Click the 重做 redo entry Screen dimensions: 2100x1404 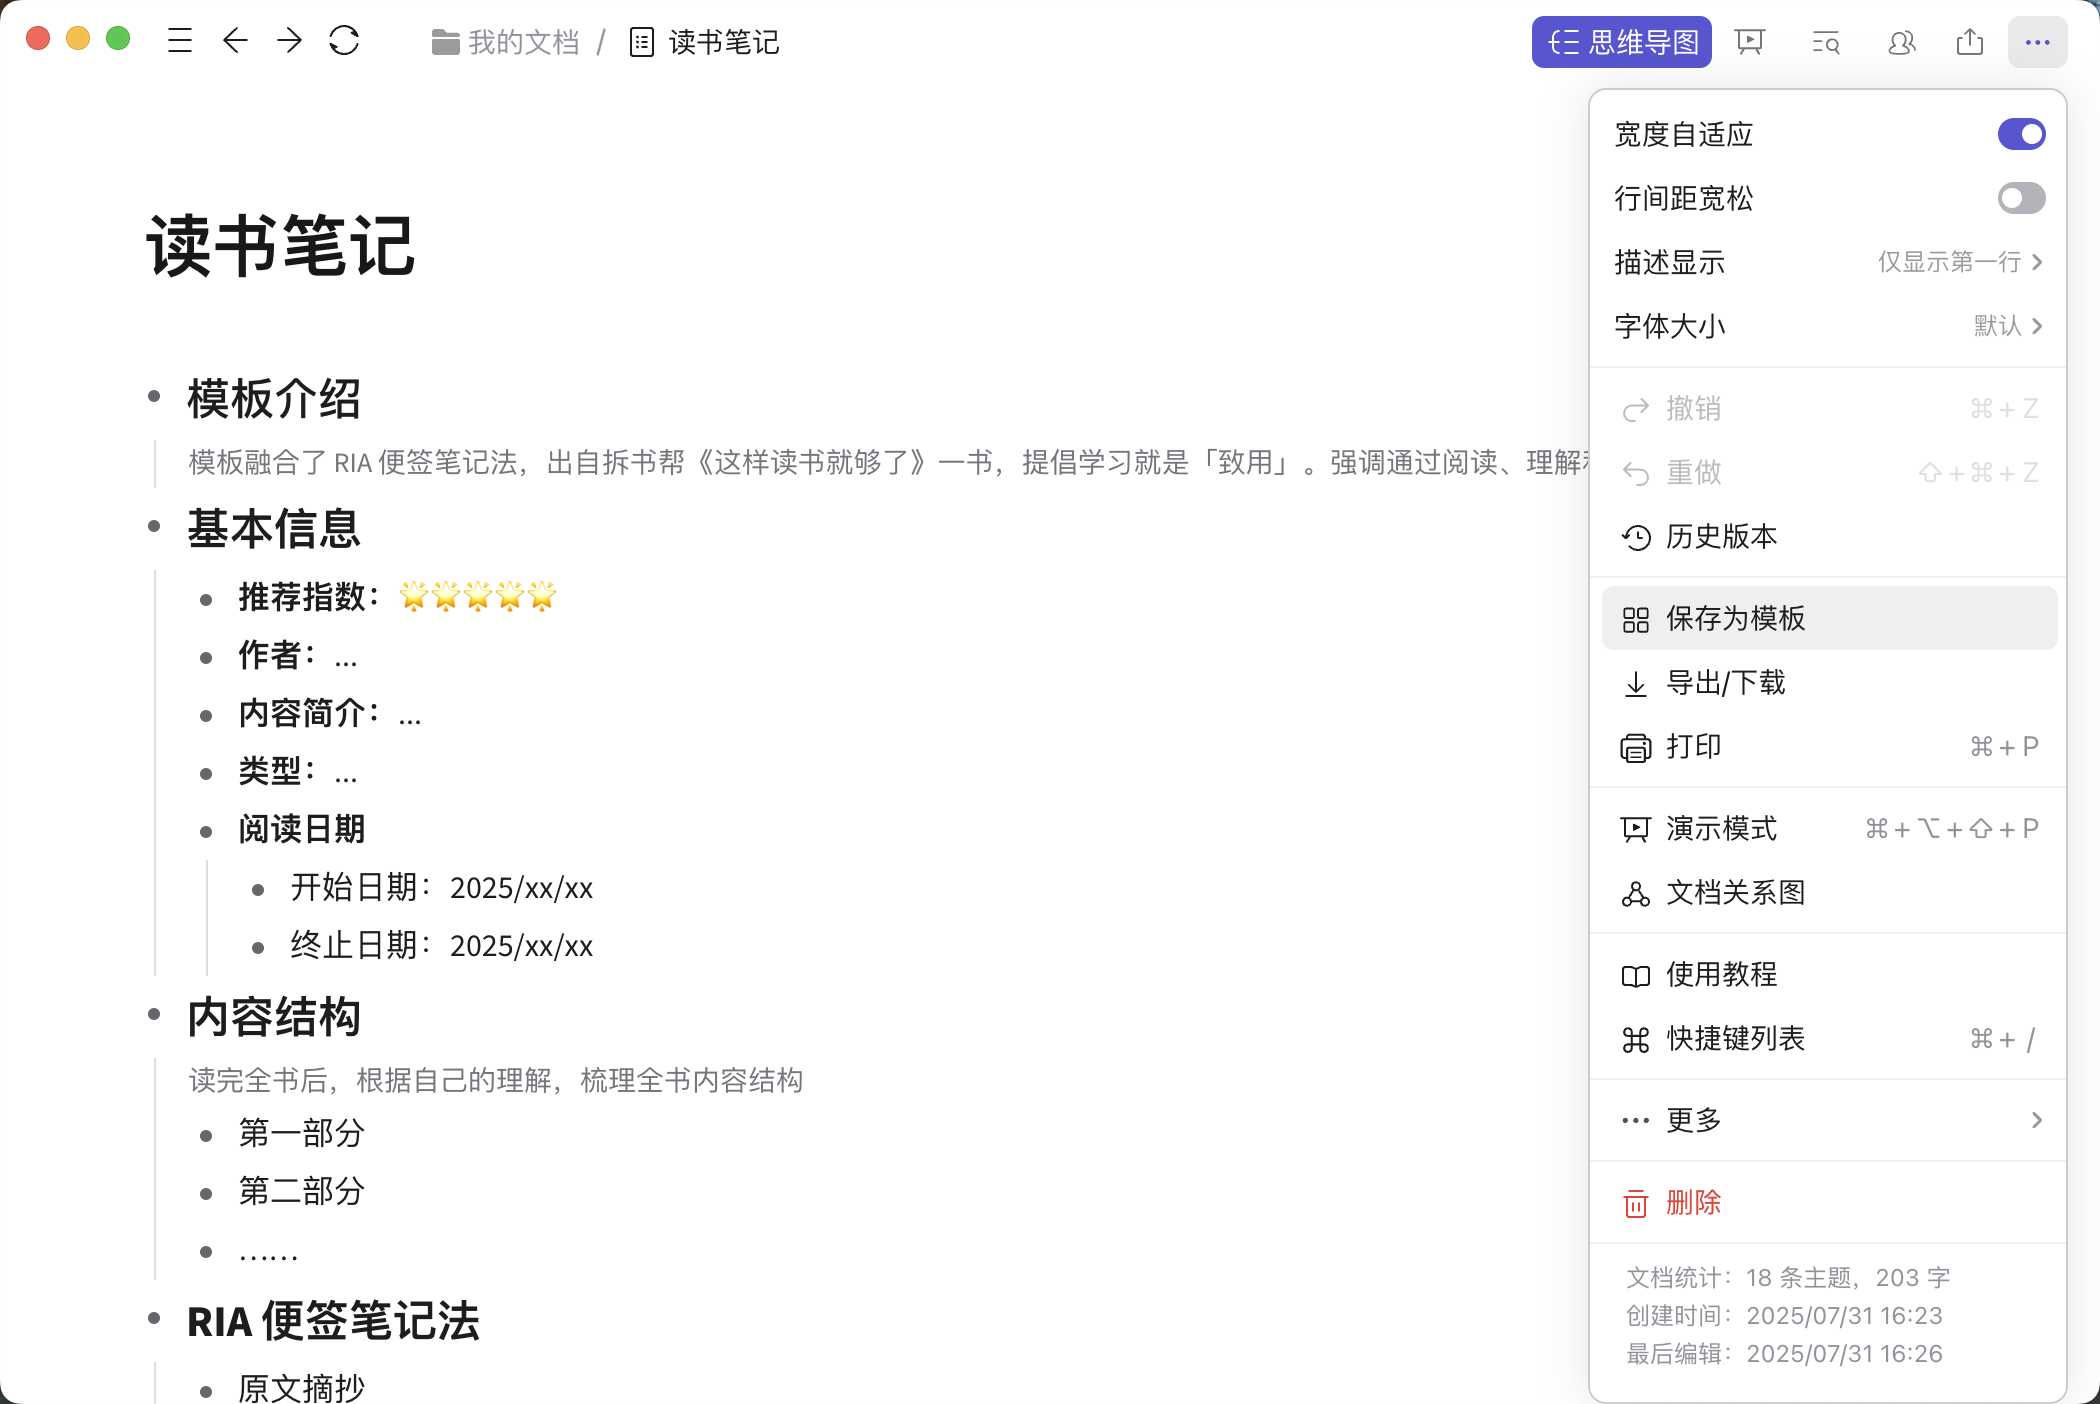[x=1828, y=472]
